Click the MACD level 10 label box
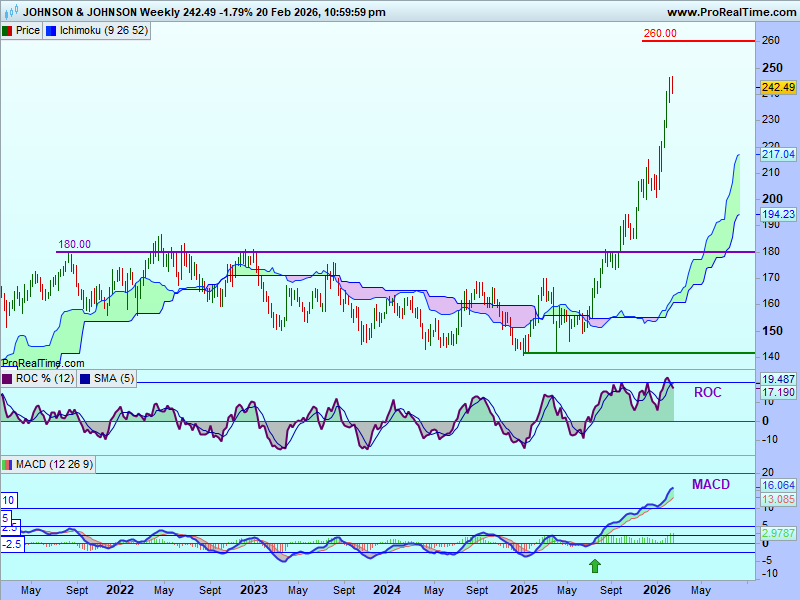The image size is (800, 600). (x=8, y=500)
